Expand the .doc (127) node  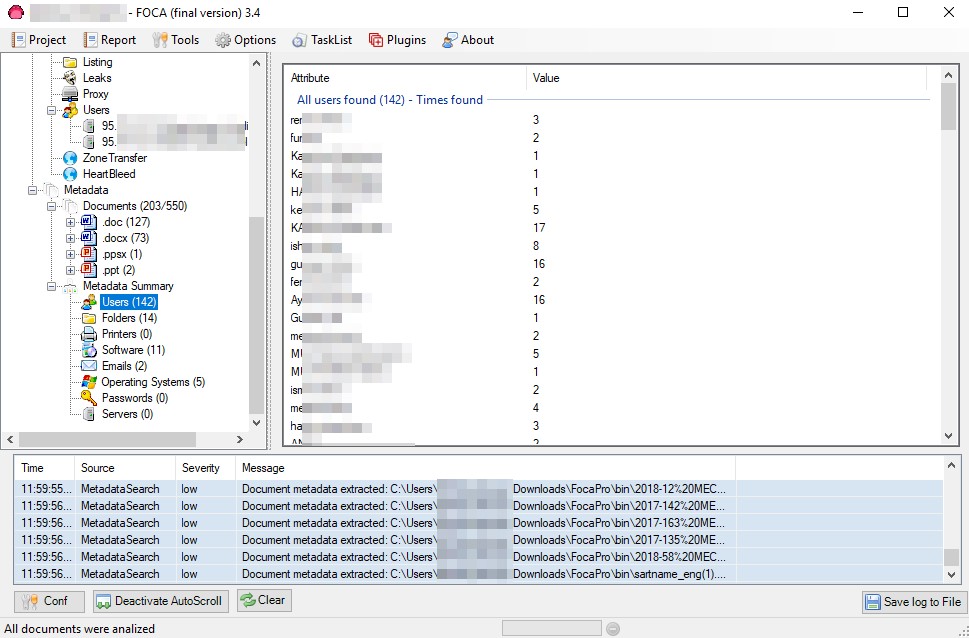[x=70, y=223]
